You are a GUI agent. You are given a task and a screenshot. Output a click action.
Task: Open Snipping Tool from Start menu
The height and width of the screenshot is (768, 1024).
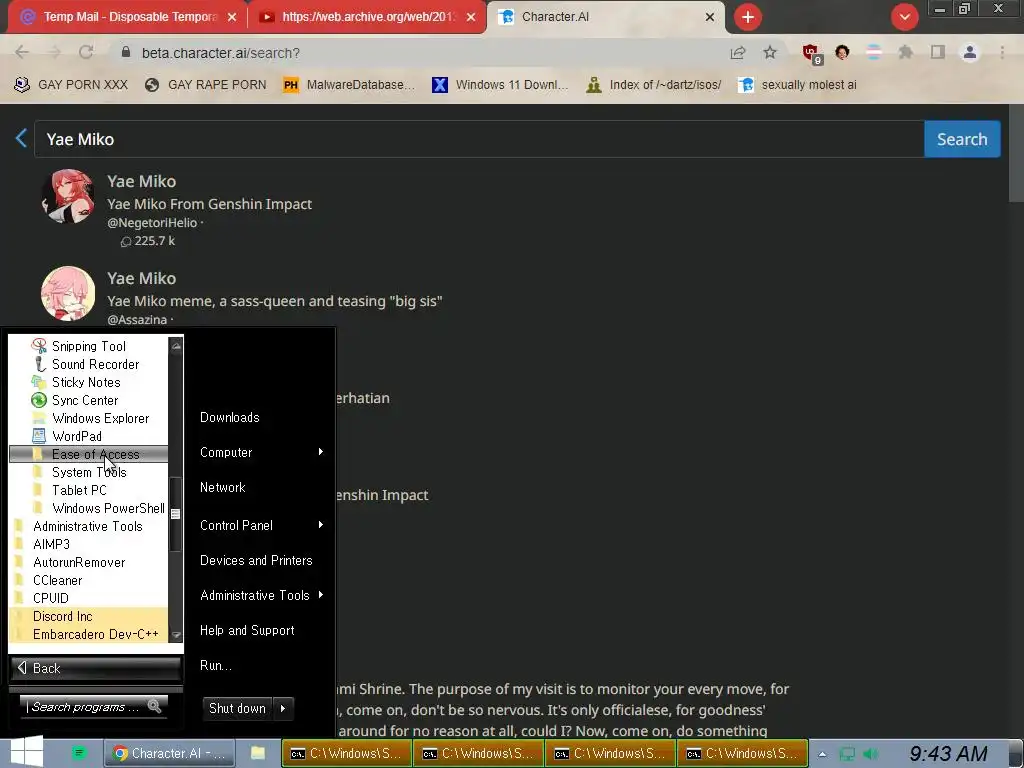click(x=88, y=346)
